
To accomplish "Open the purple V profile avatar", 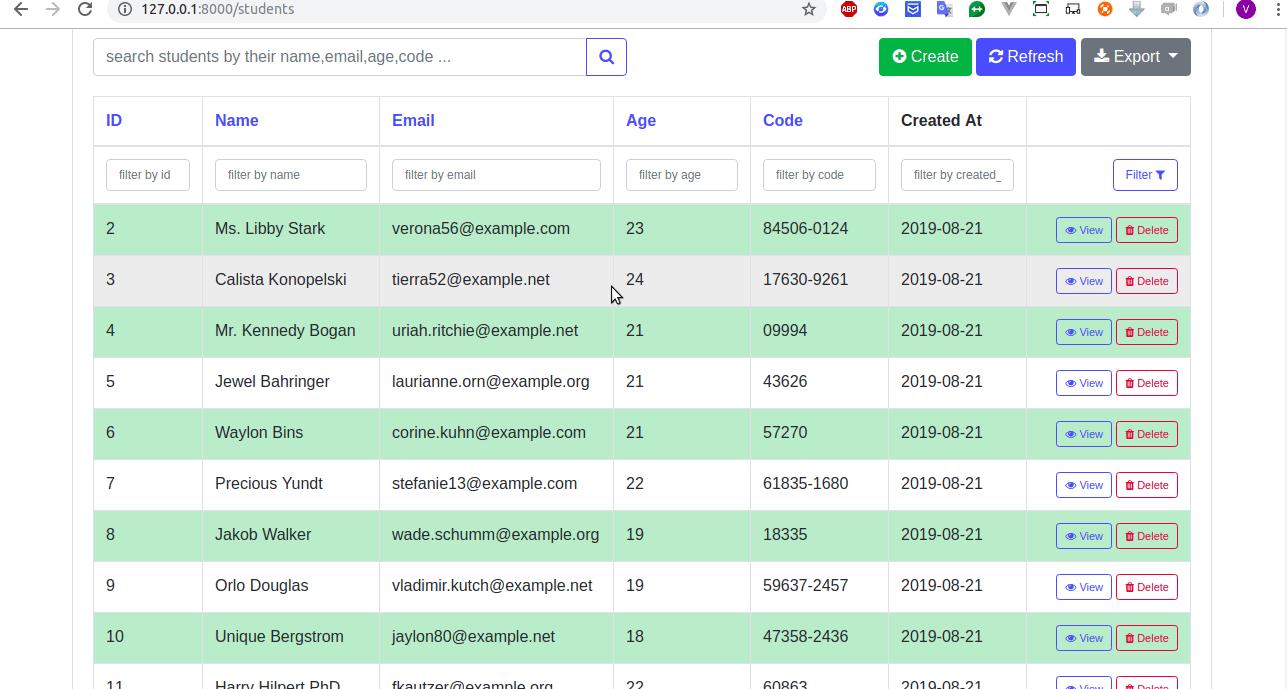I will [1245, 9].
